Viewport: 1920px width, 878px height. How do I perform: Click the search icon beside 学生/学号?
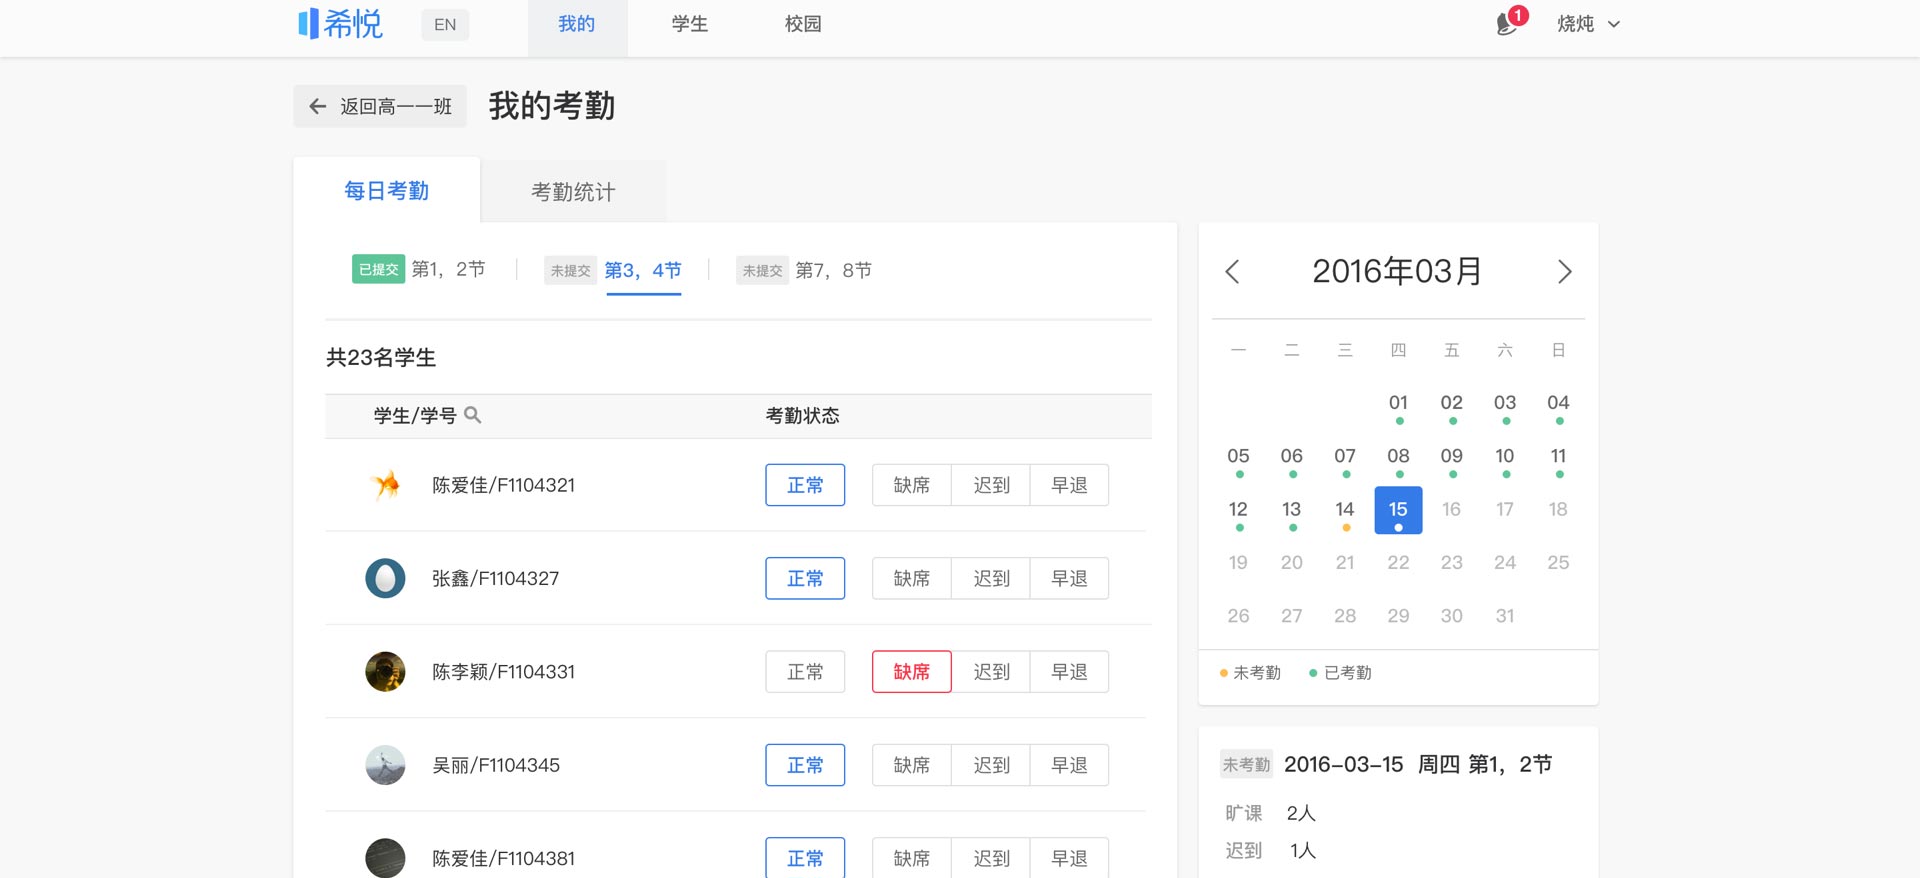tap(473, 415)
